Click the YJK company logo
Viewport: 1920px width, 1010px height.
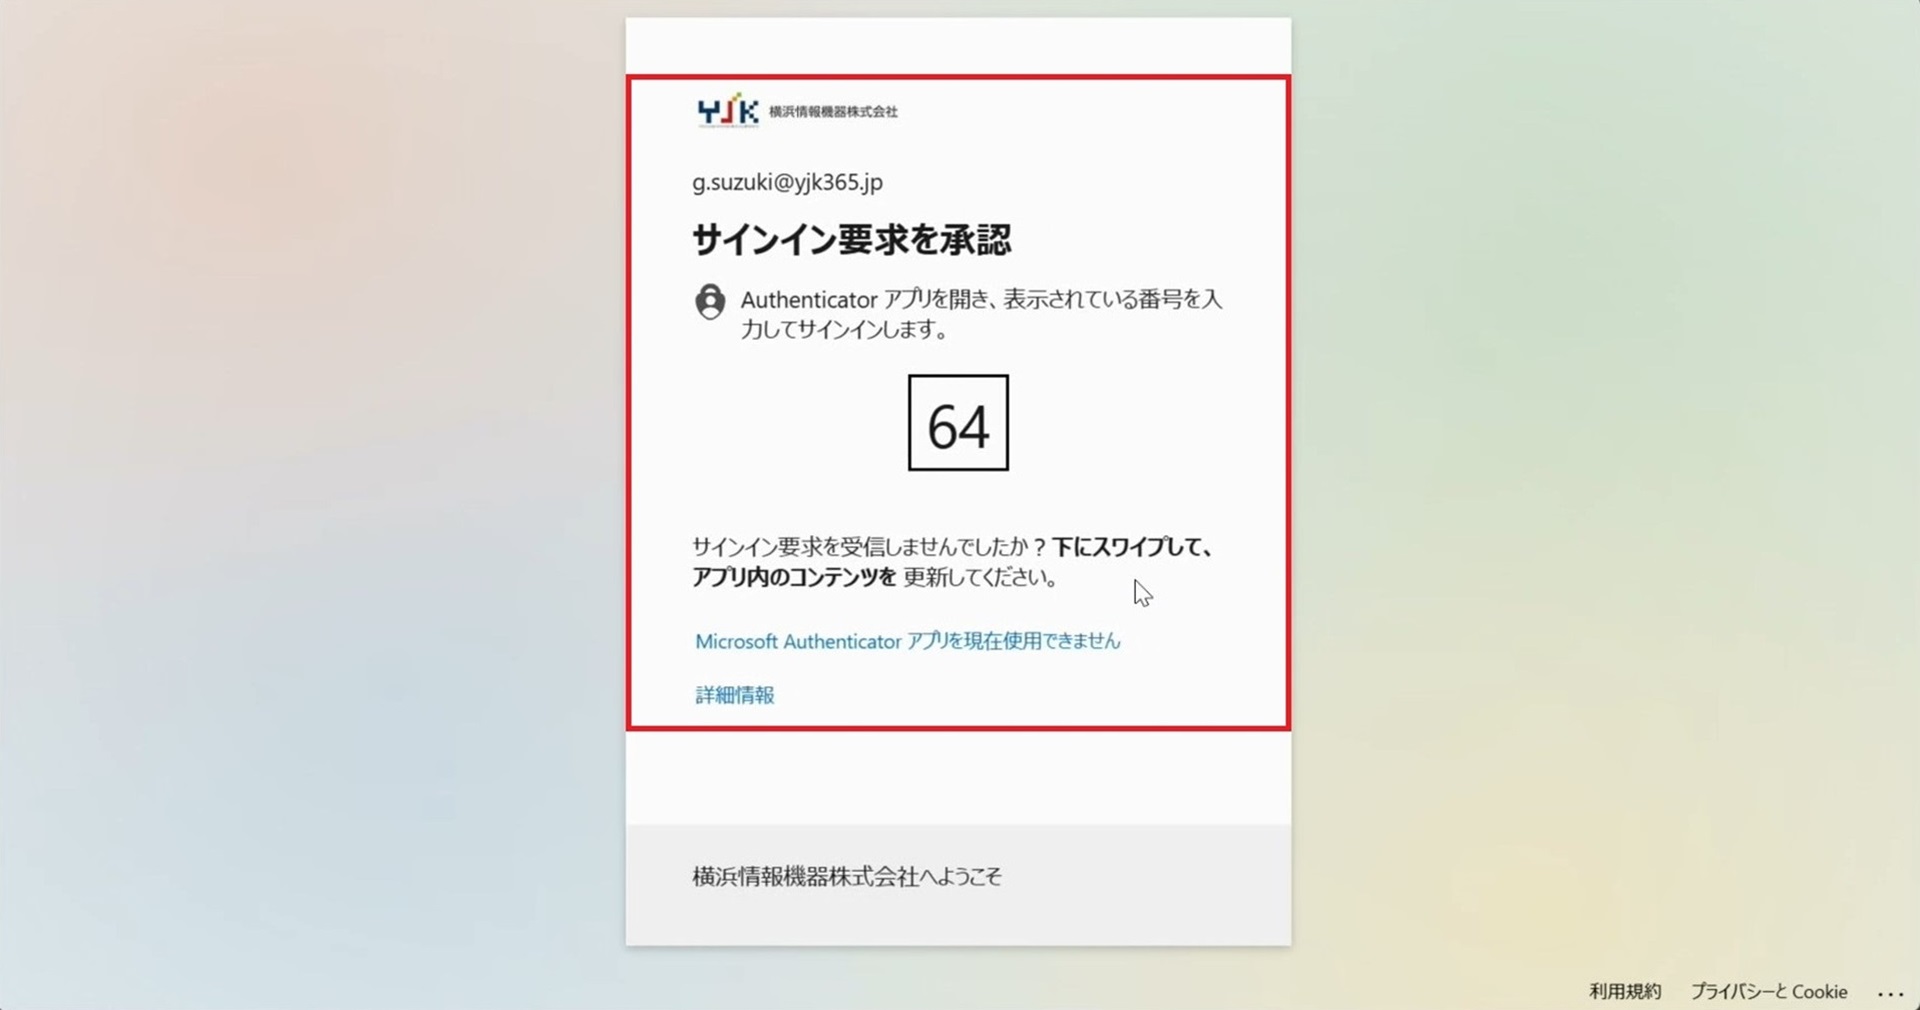click(x=728, y=111)
